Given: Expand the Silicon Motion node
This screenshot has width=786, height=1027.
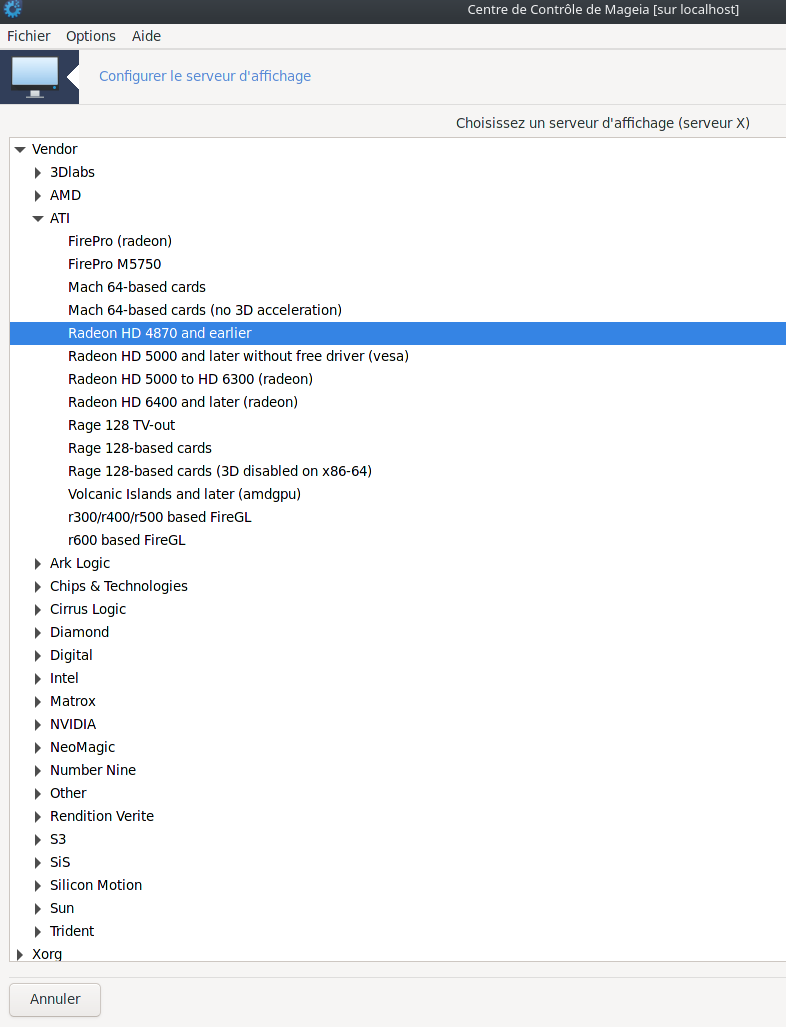Looking at the screenshot, I should pos(37,886).
